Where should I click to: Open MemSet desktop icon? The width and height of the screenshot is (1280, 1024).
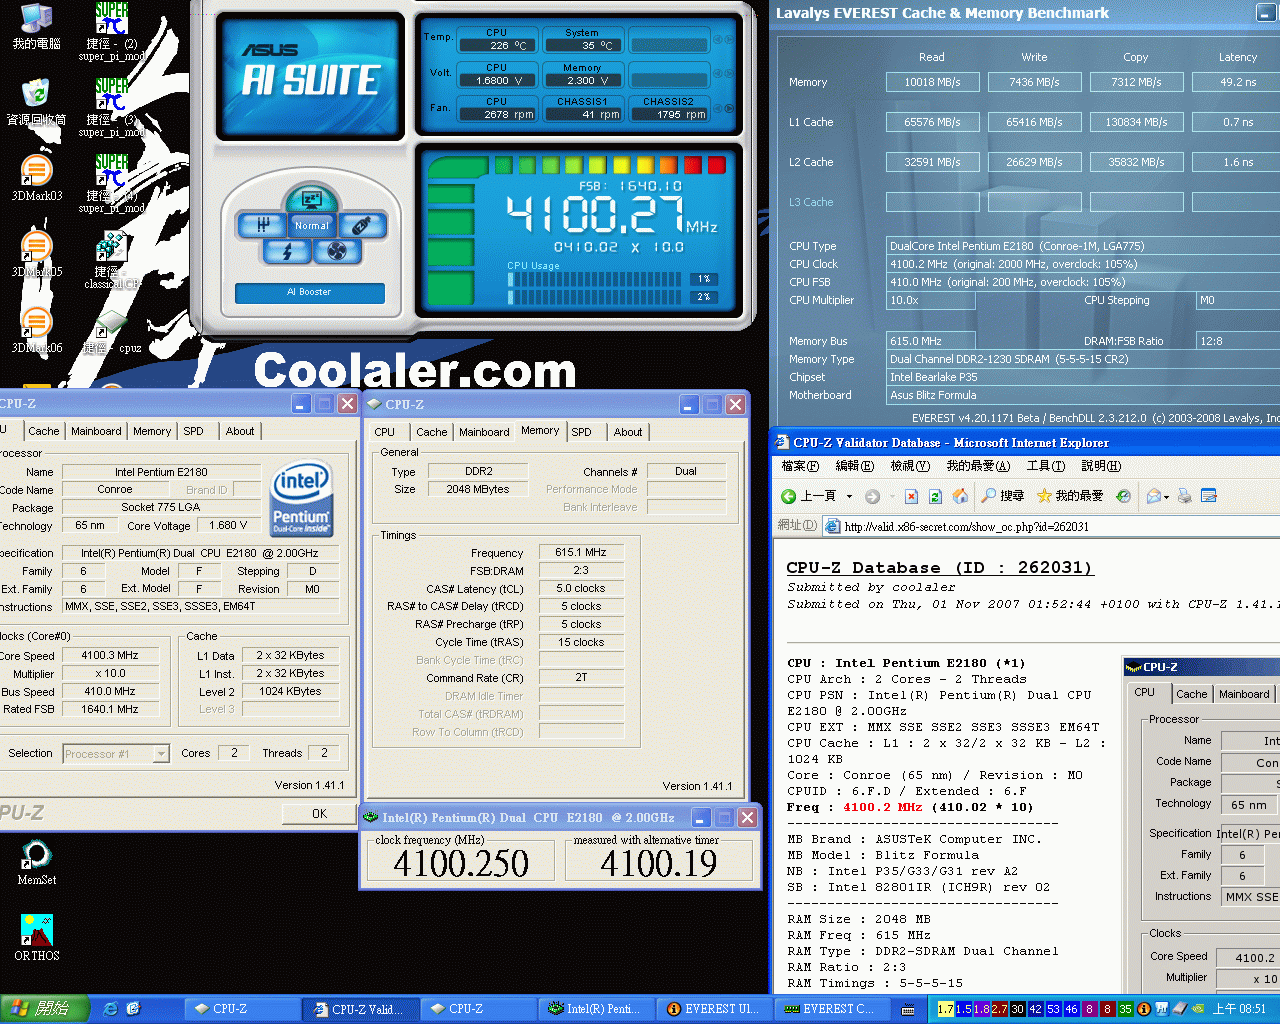click(37, 863)
